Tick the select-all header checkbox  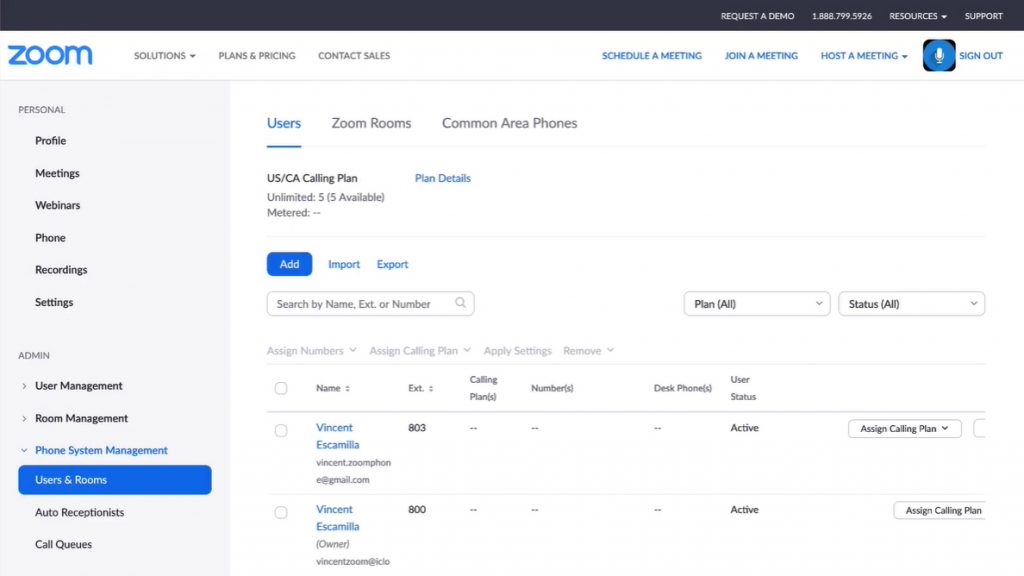click(281, 388)
